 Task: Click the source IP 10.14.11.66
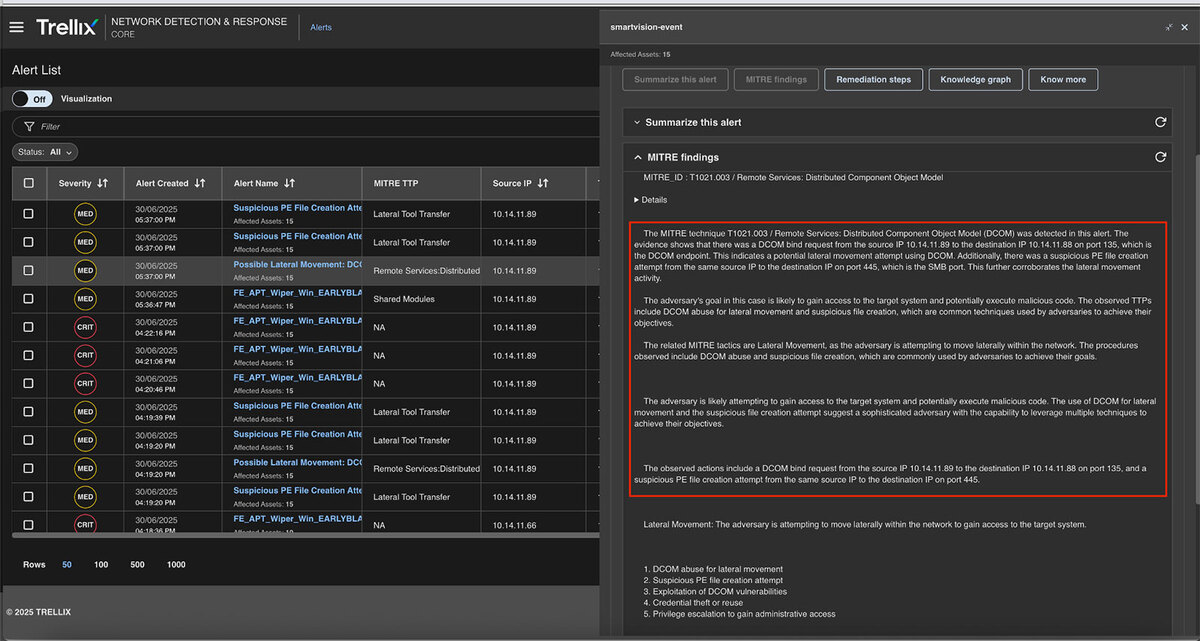(x=515, y=525)
